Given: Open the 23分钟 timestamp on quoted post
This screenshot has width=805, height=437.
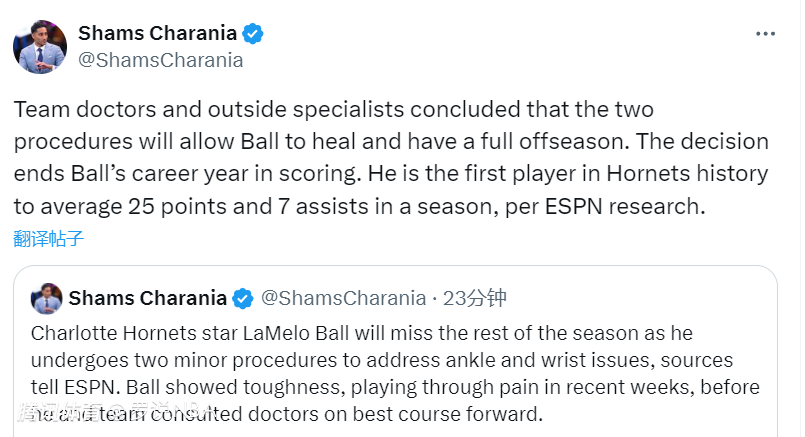Looking at the screenshot, I should click(x=475, y=298).
